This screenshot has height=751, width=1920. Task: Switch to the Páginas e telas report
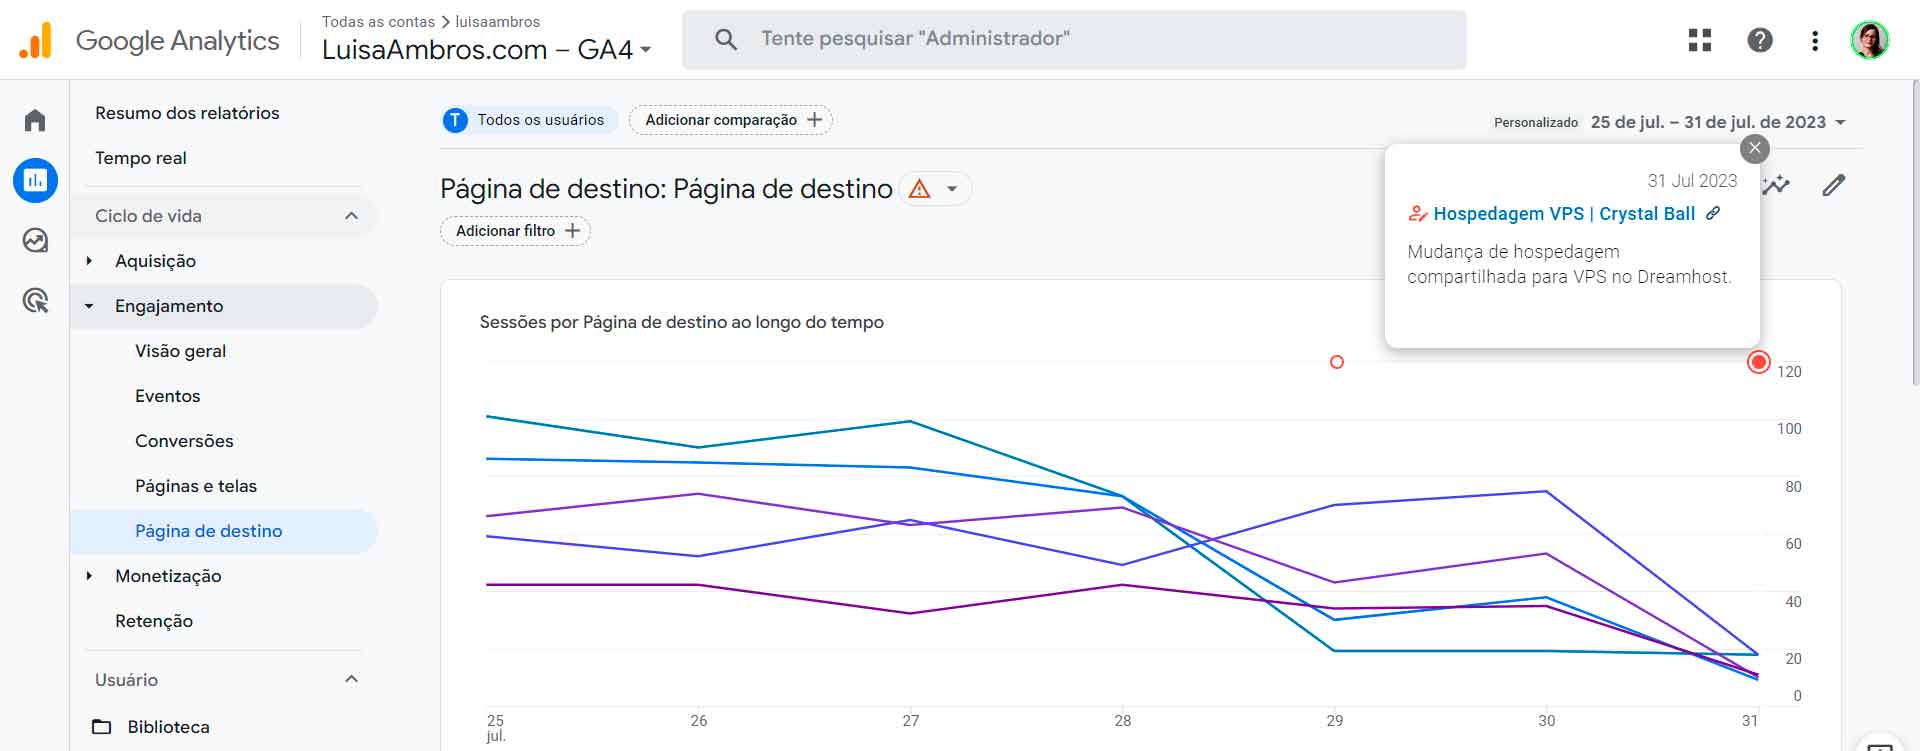(196, 485)
